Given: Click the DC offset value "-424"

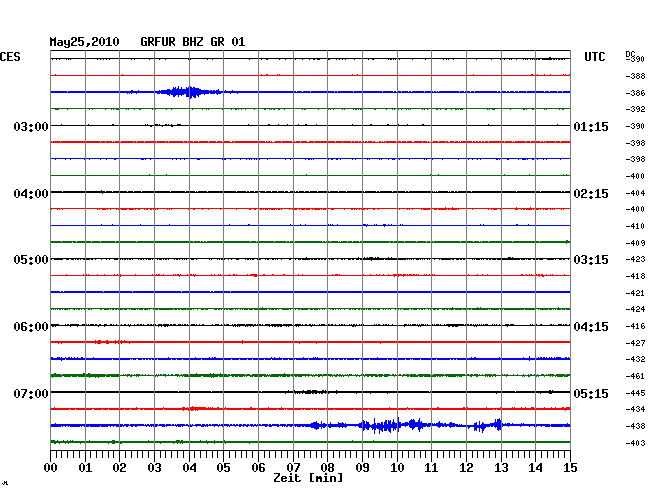Looking at the screenshot, I should [x=635, y=309].
